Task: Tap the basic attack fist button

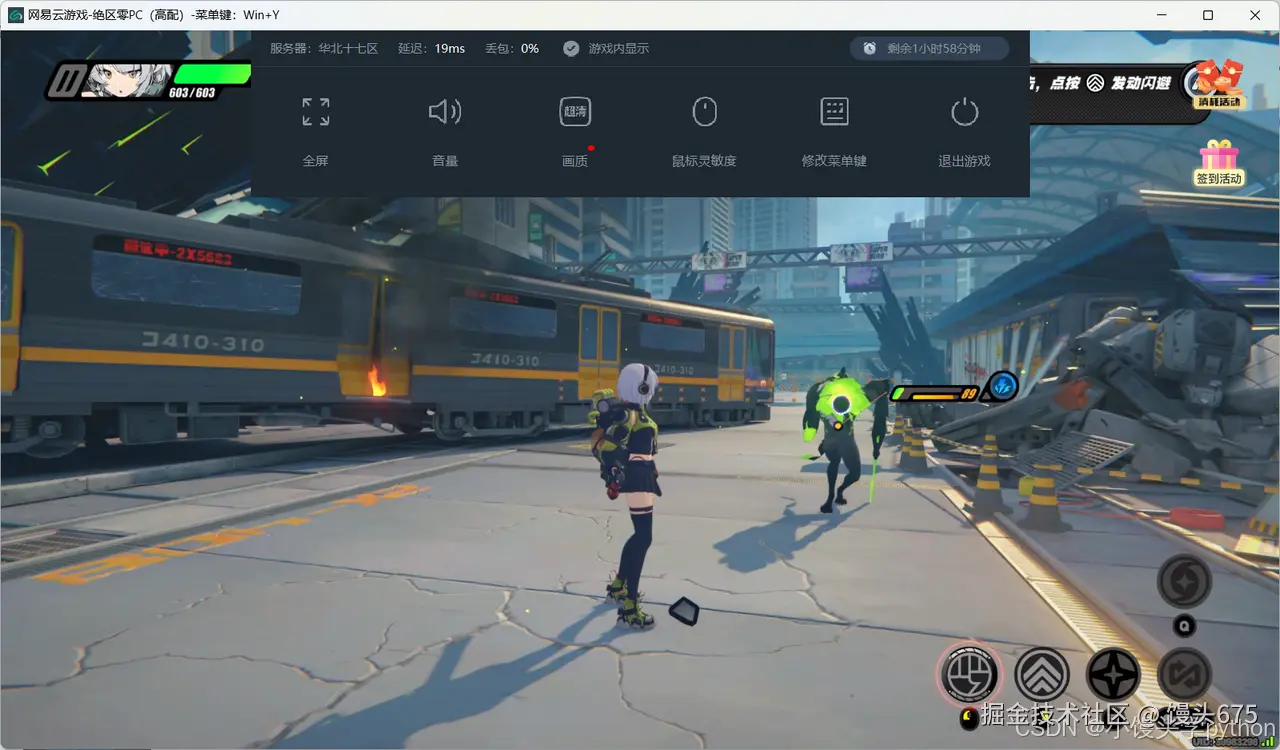Action: tap(970, 673)
